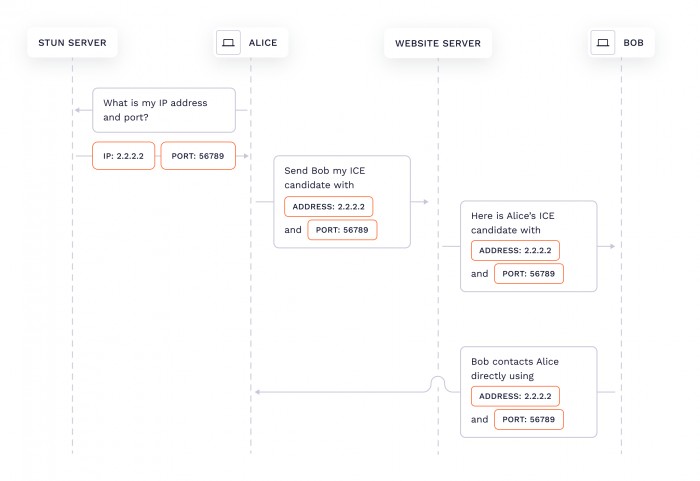700x481 pixels.
Task: Select the STUN SERVER header label
Action: coord(72,43)
